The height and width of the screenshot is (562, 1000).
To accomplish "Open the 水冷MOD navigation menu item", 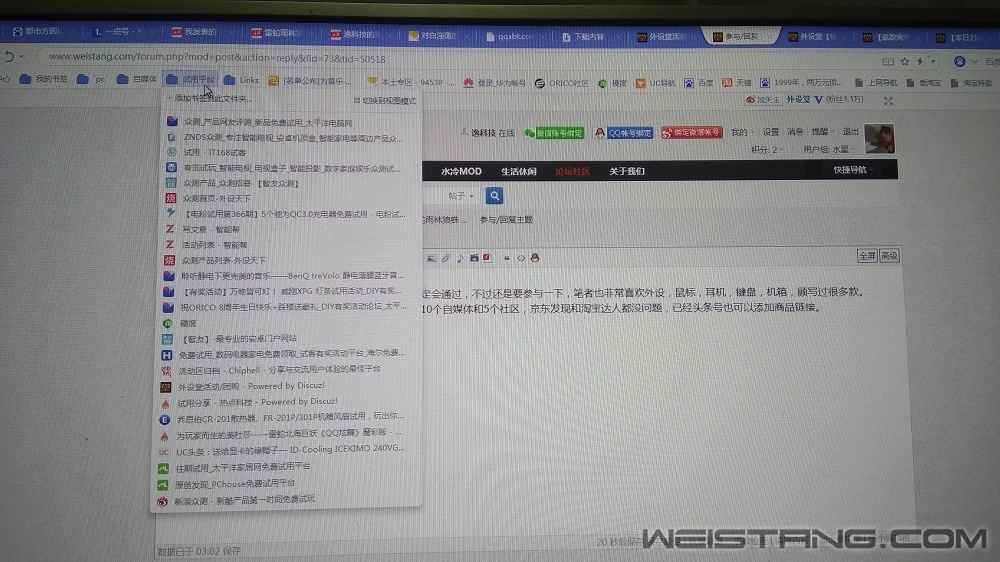I will pos(461,171).
